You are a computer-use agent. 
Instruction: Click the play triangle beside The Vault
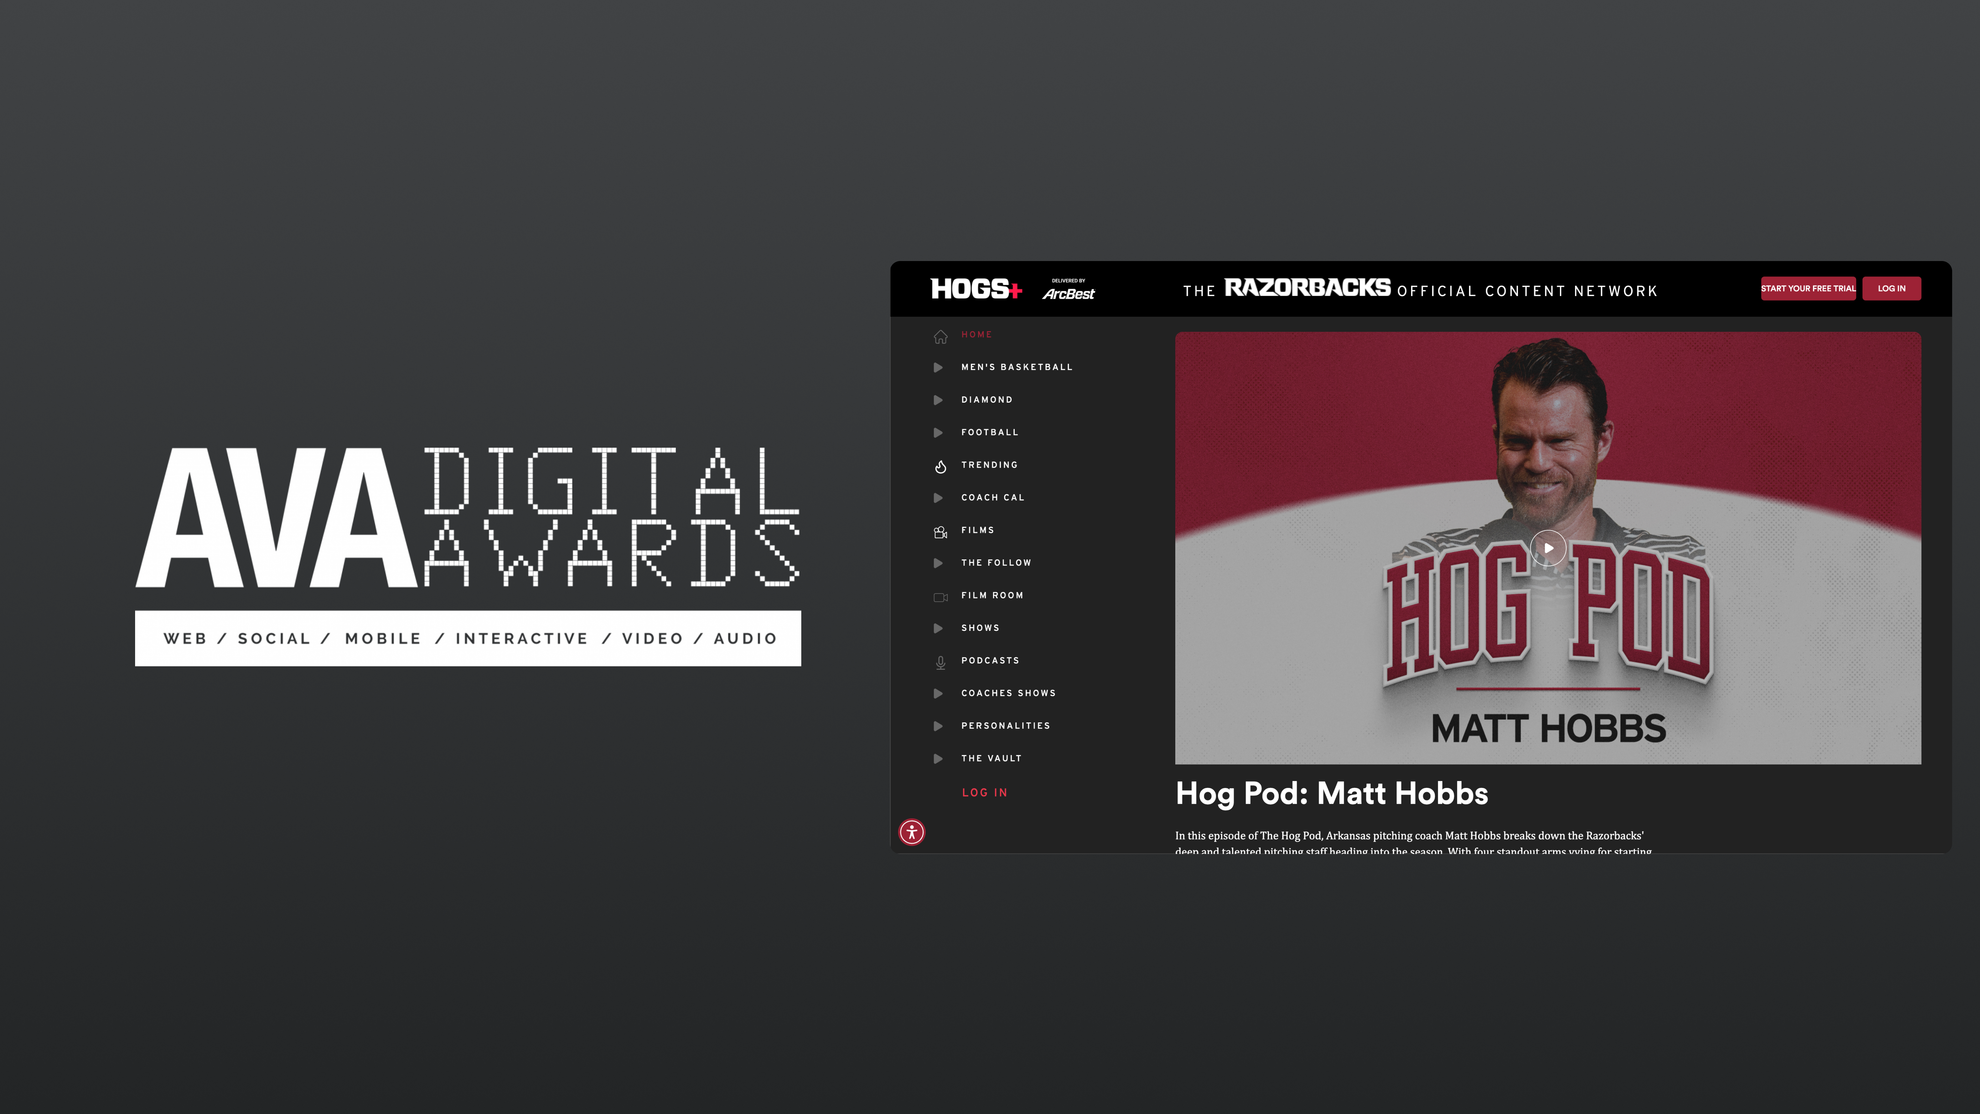click(x=938, y=759)
